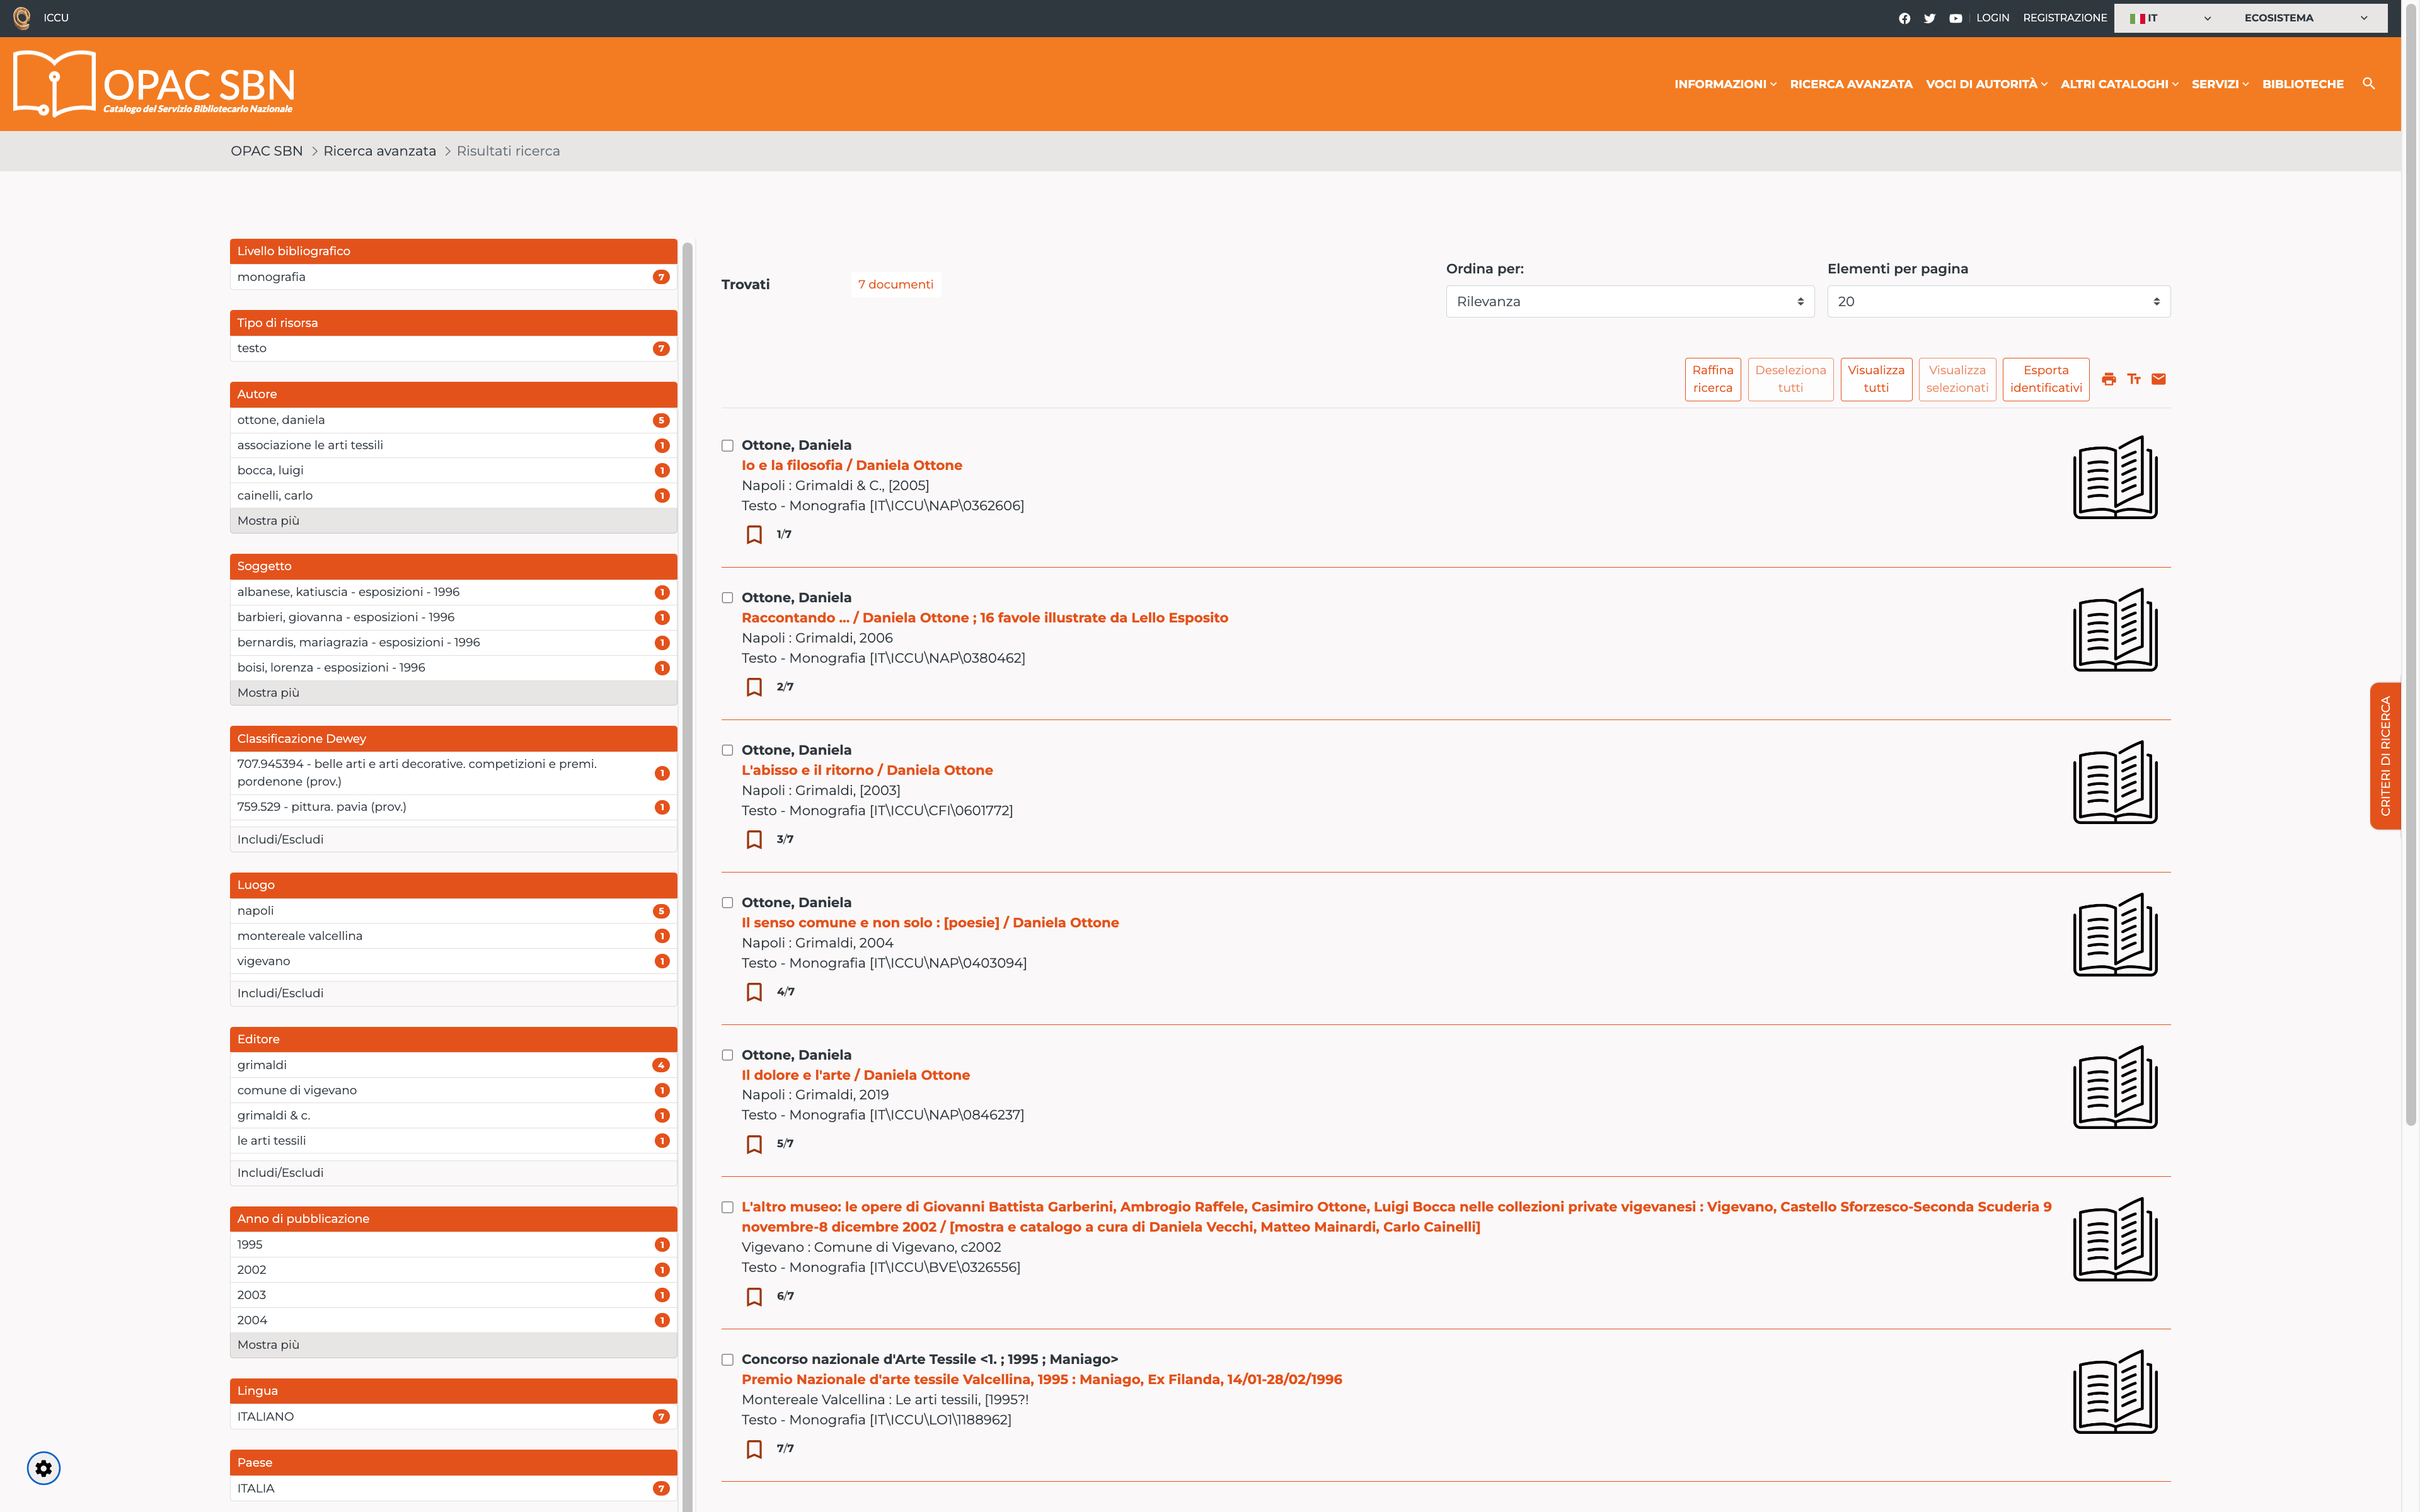Click Includi/Escludi under Luogo
Image resolution: width=2420 pixels, height=1512 pixels.
pos(453,993)
